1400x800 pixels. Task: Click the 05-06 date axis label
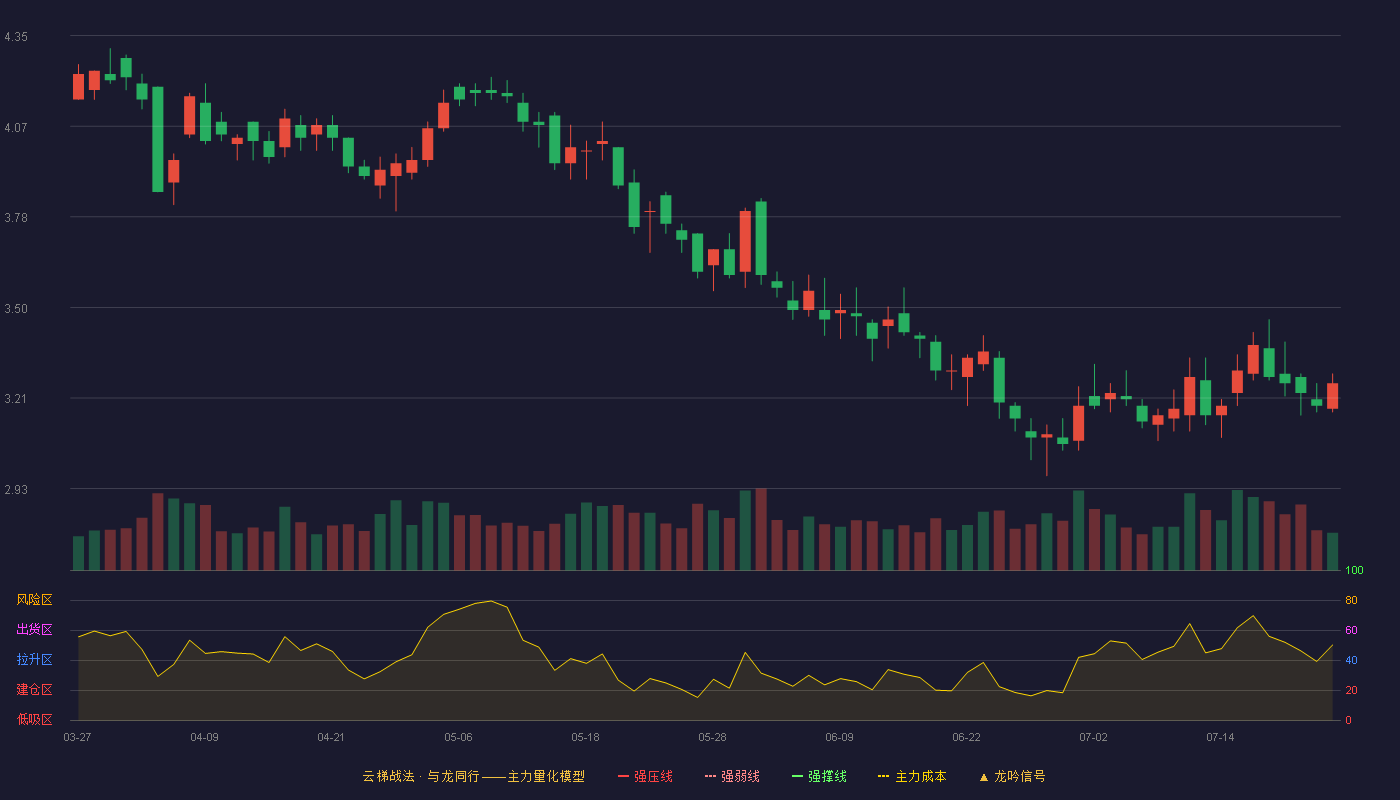point(458,737)
